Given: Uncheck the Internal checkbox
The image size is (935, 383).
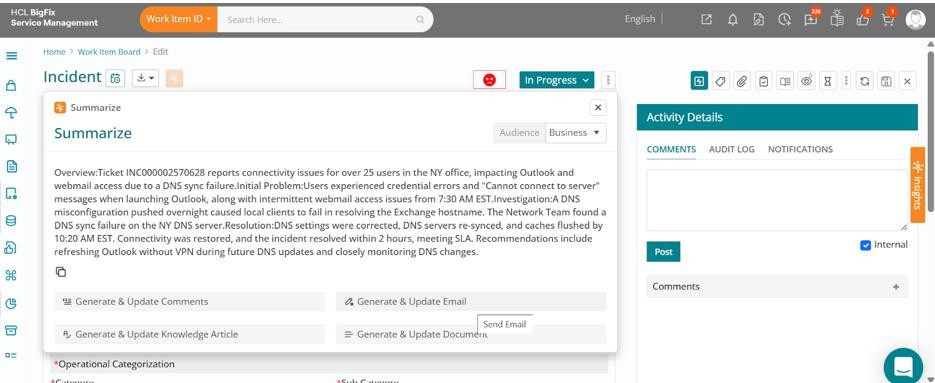Looking at the screenshot, I should (866, 245).
